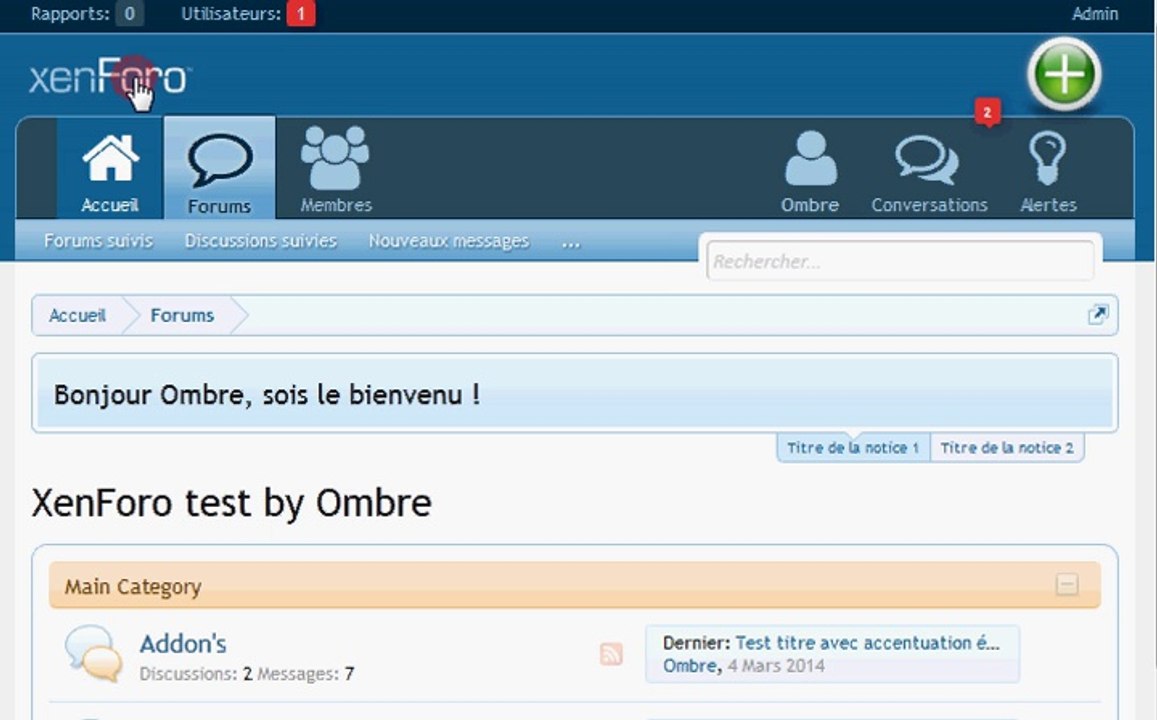
Task: Open the Accueil home tab
Action: 110,171
